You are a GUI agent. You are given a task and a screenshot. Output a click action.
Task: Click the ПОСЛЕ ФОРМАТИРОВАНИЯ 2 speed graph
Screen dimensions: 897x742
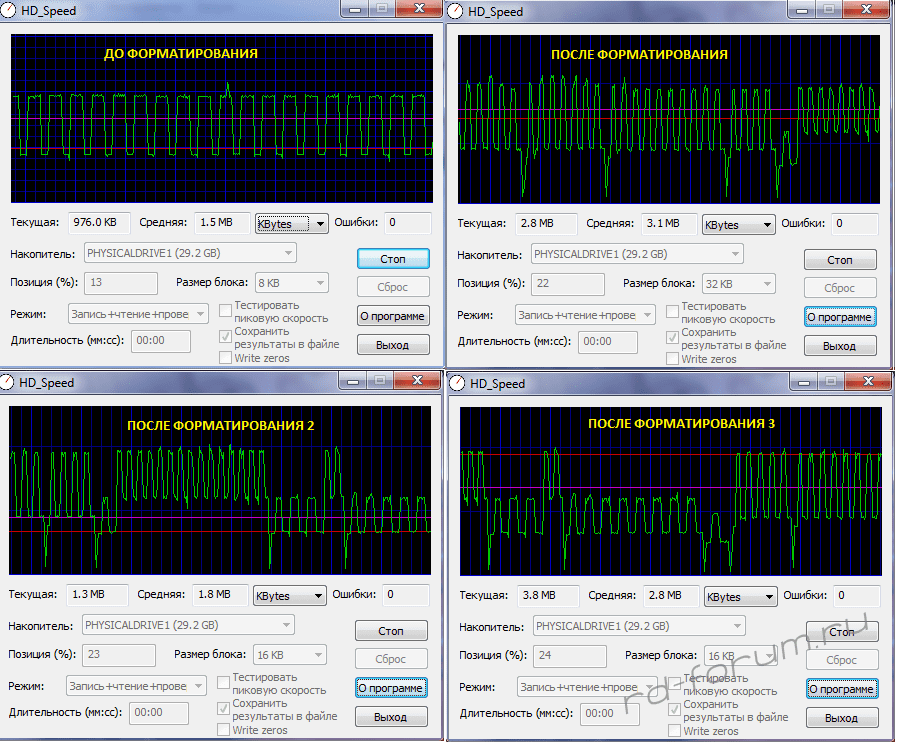pyautogui.click(x=220, y=490)
